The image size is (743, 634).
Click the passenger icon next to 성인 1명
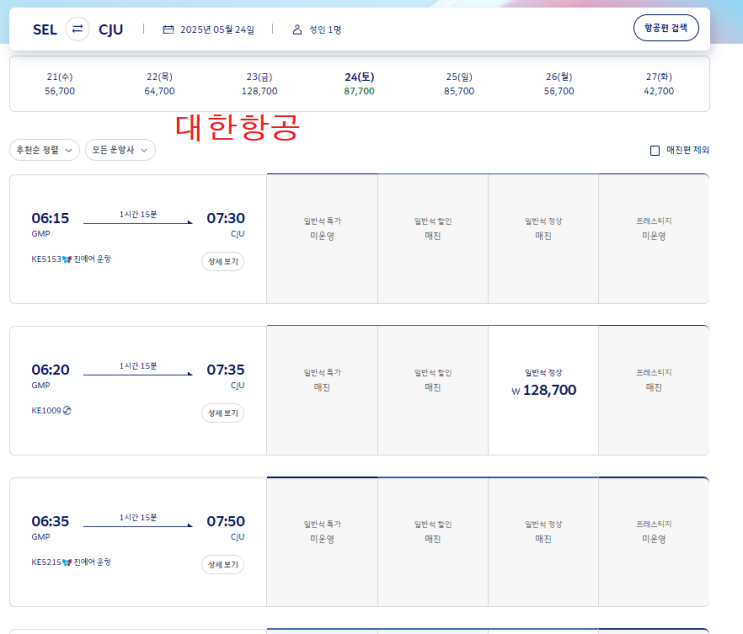[297, 30]
